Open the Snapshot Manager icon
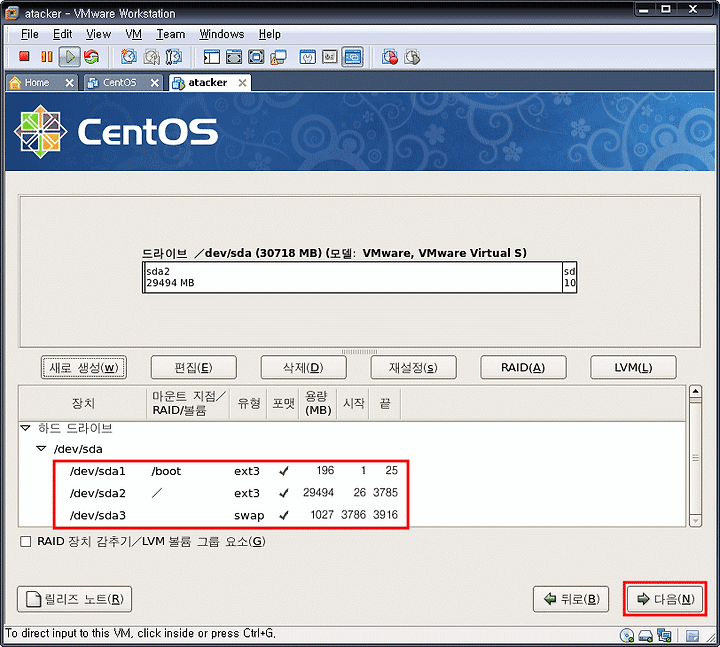This screenshot has height=647, width=720. pos(174,57)
